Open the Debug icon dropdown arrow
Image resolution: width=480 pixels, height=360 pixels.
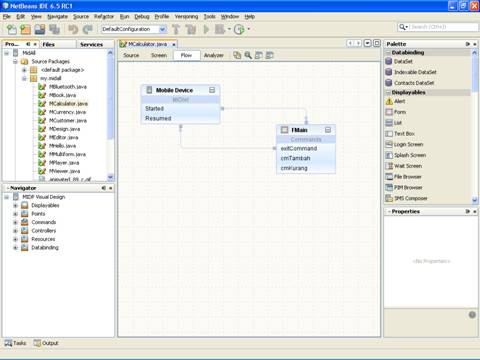point(229,29)
